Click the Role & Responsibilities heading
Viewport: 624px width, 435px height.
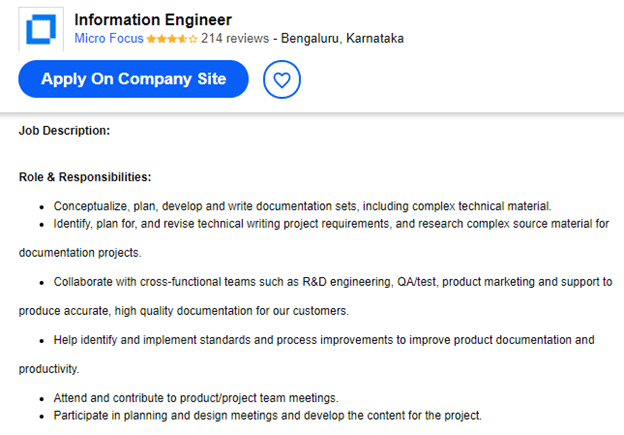(85, 177)
